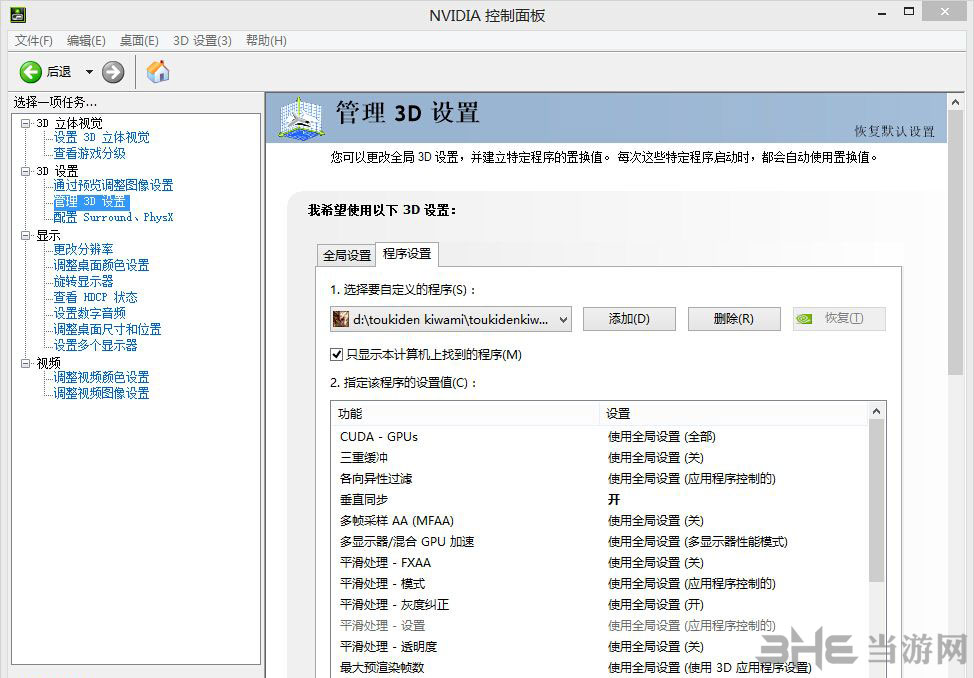Open 查看 HDCP 状态 page
This screenshot has width=974, height=678.
click(95, 298)
